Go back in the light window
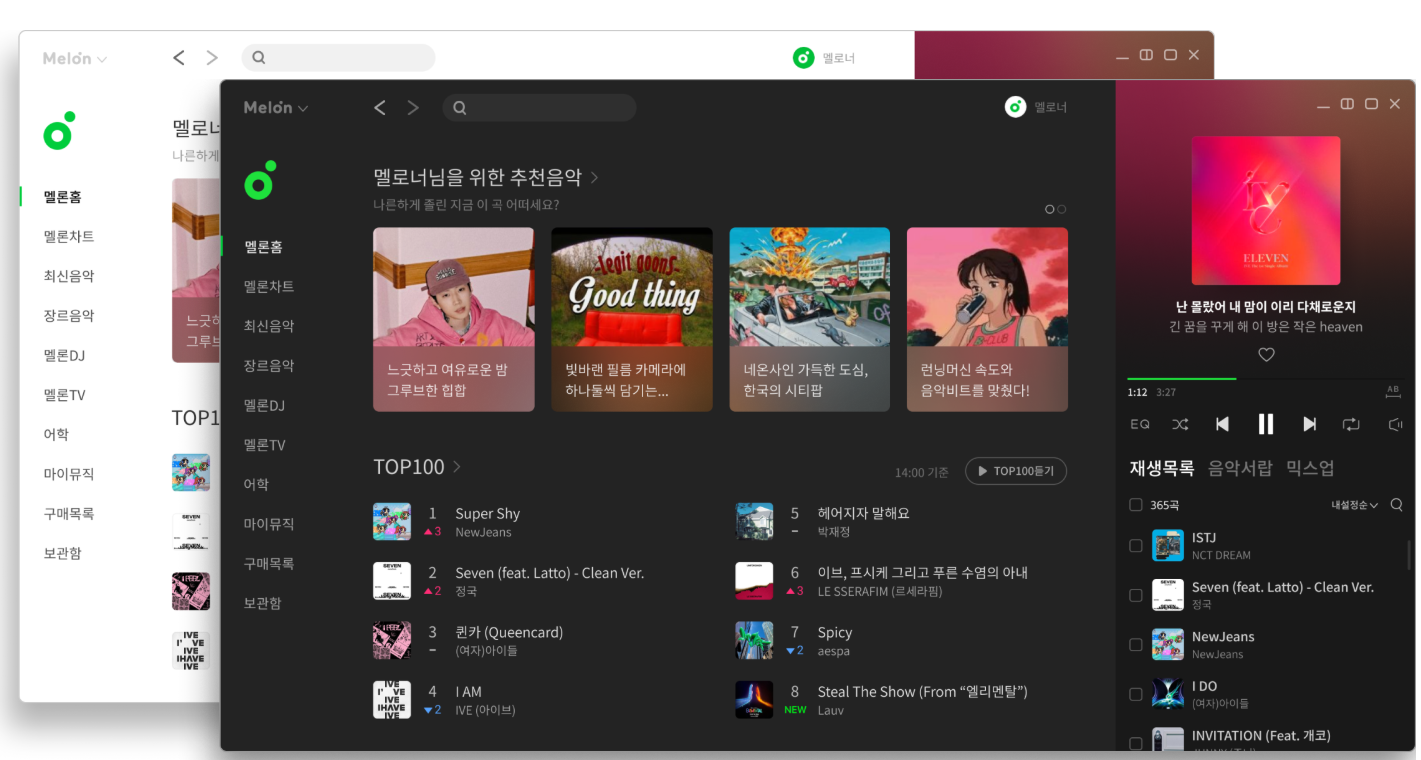 179,58
